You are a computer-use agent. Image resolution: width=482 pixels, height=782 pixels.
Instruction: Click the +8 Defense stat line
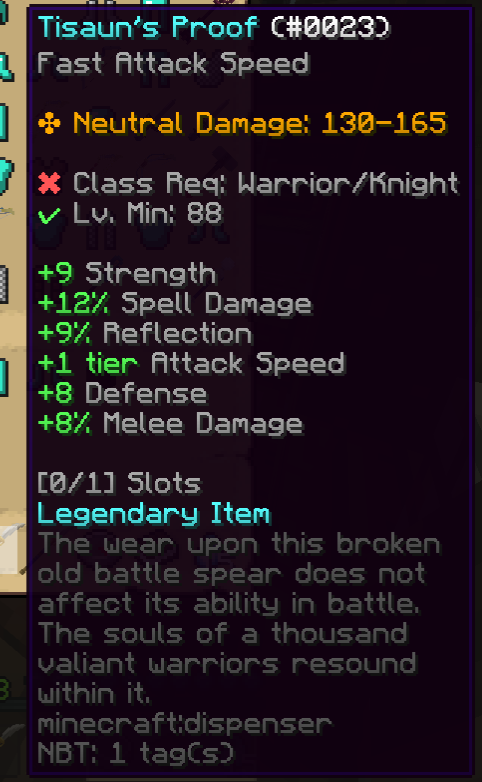point(122,393)
